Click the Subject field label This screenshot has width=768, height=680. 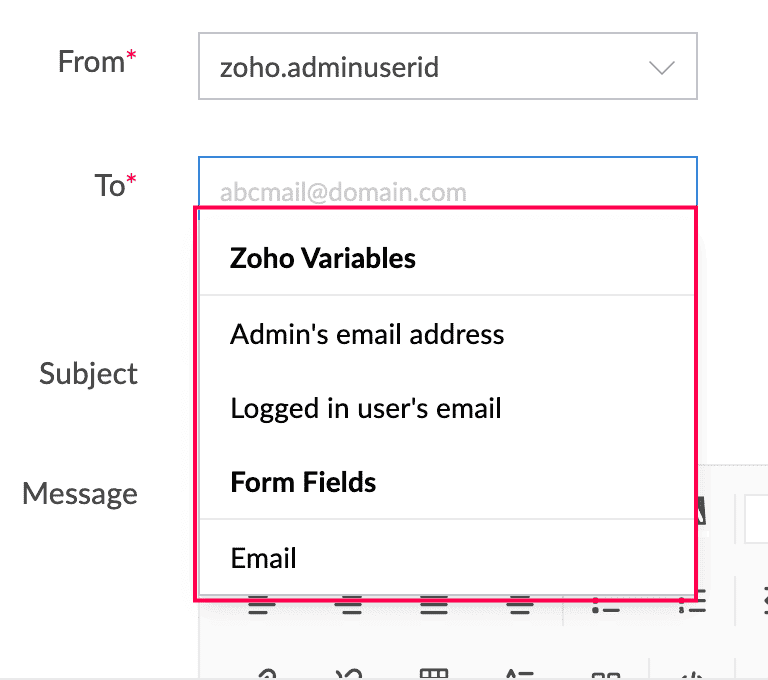click(x=88, y=374)
